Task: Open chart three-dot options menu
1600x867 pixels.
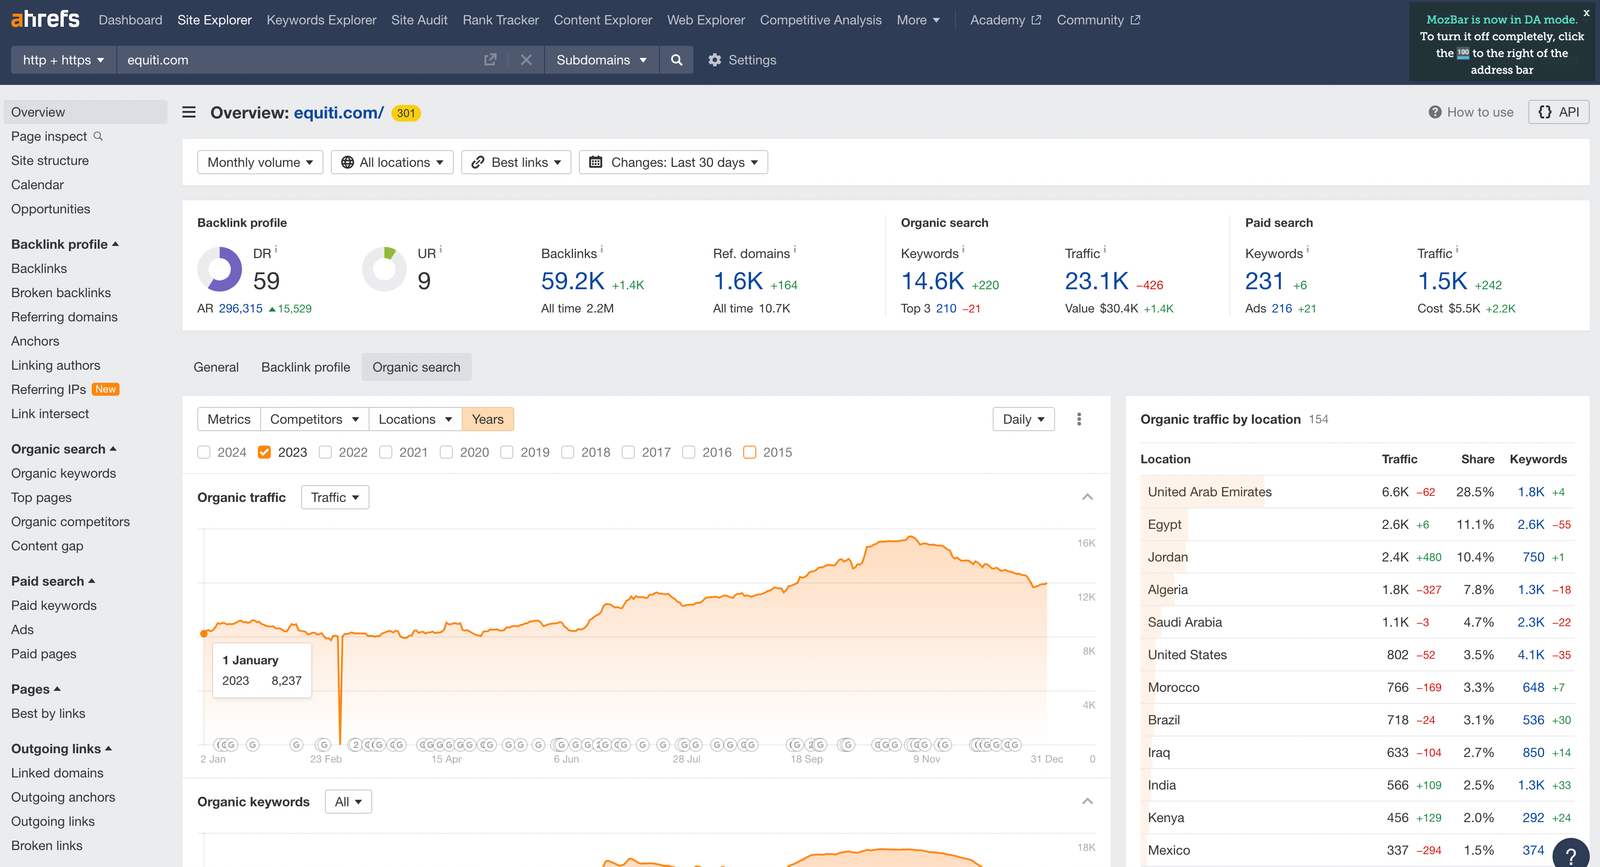Action: (1079, 419)
